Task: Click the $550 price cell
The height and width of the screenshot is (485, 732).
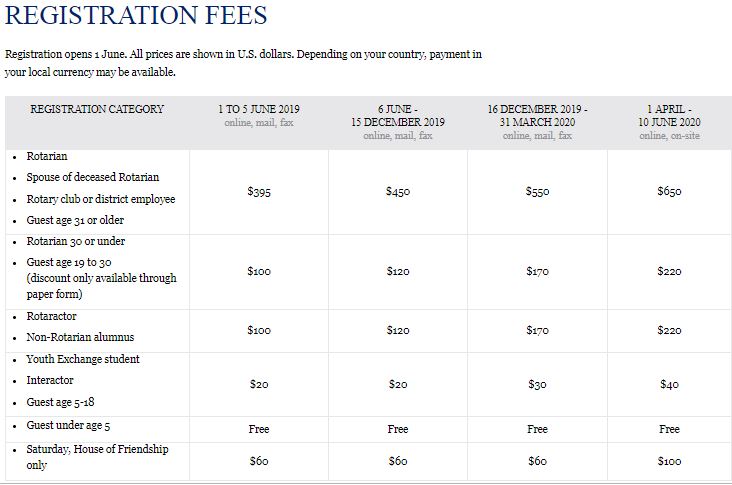Action: tap(537, 191)
